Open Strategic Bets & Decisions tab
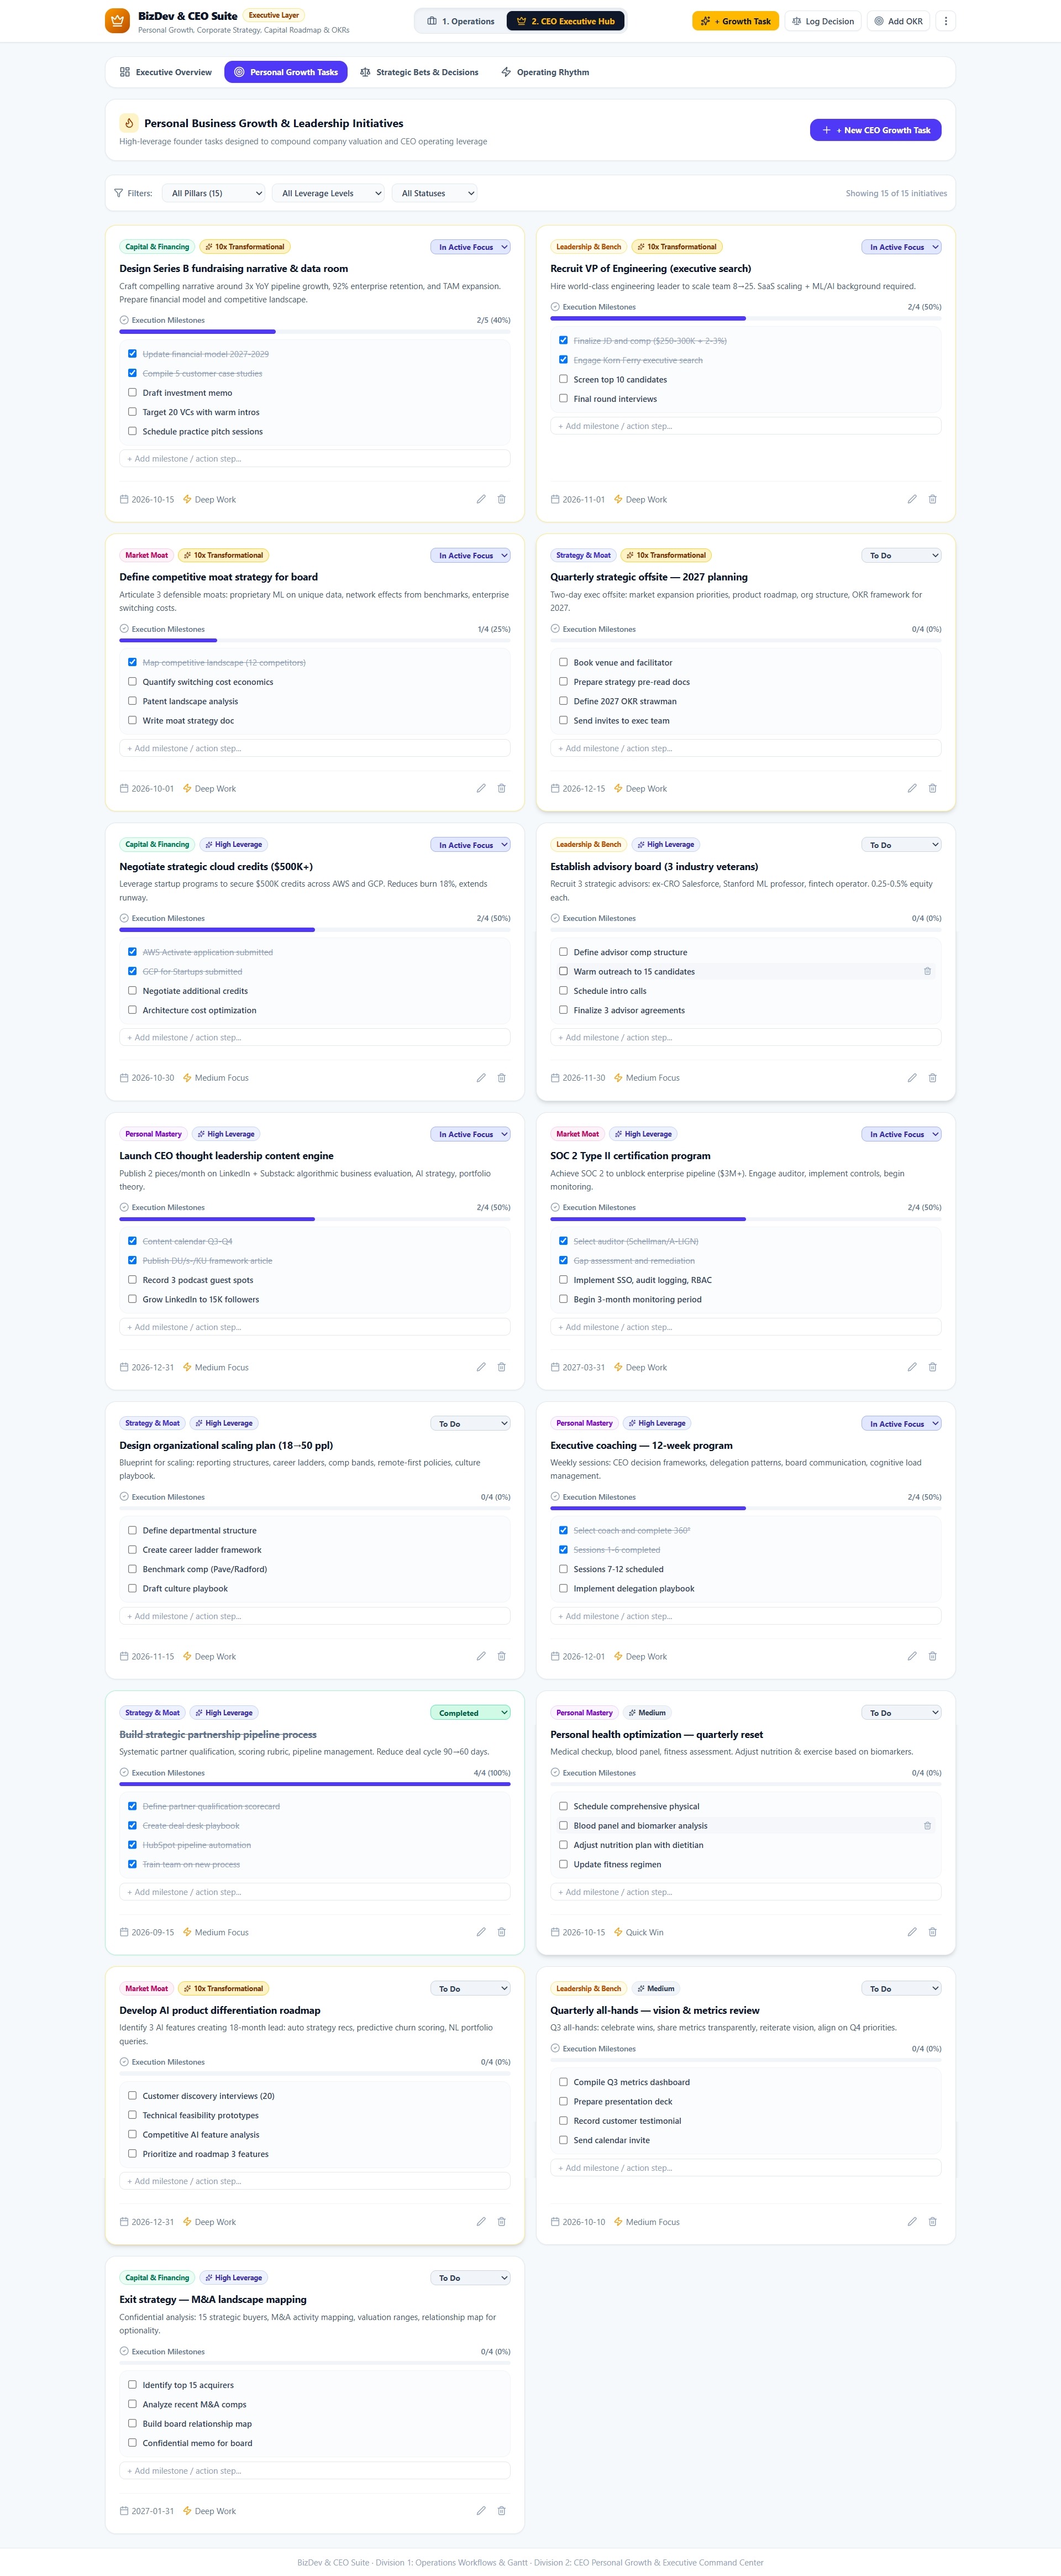The height and width of the screenshot is (2576, 1061). pyautogui.click(x=419, y=72)
